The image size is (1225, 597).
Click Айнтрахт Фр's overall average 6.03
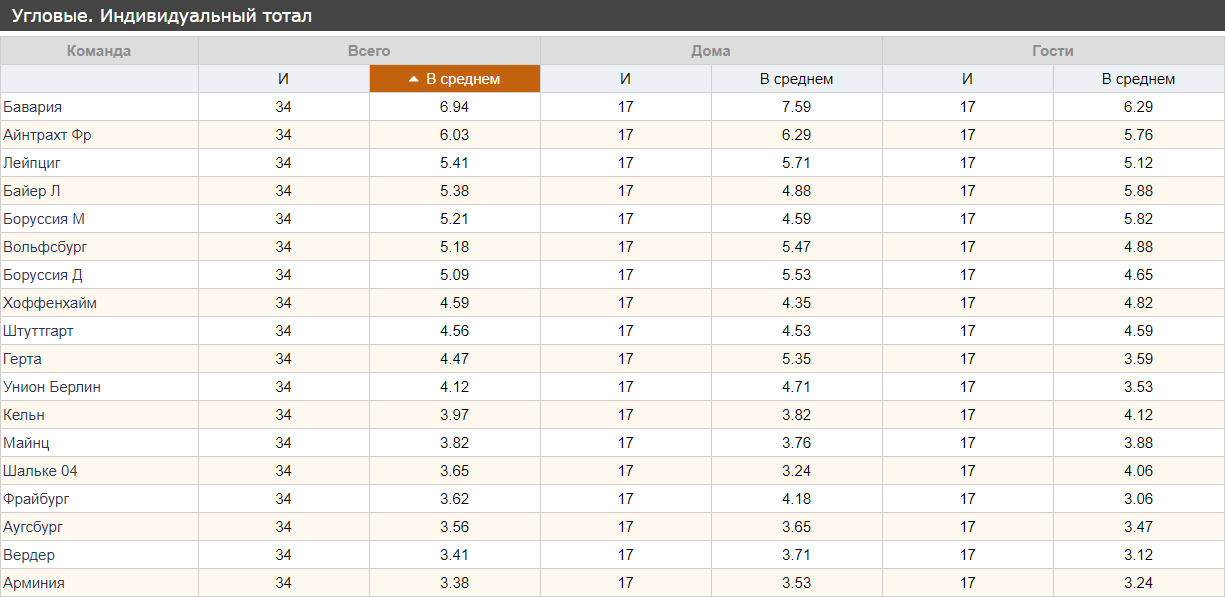click(455, 135)
